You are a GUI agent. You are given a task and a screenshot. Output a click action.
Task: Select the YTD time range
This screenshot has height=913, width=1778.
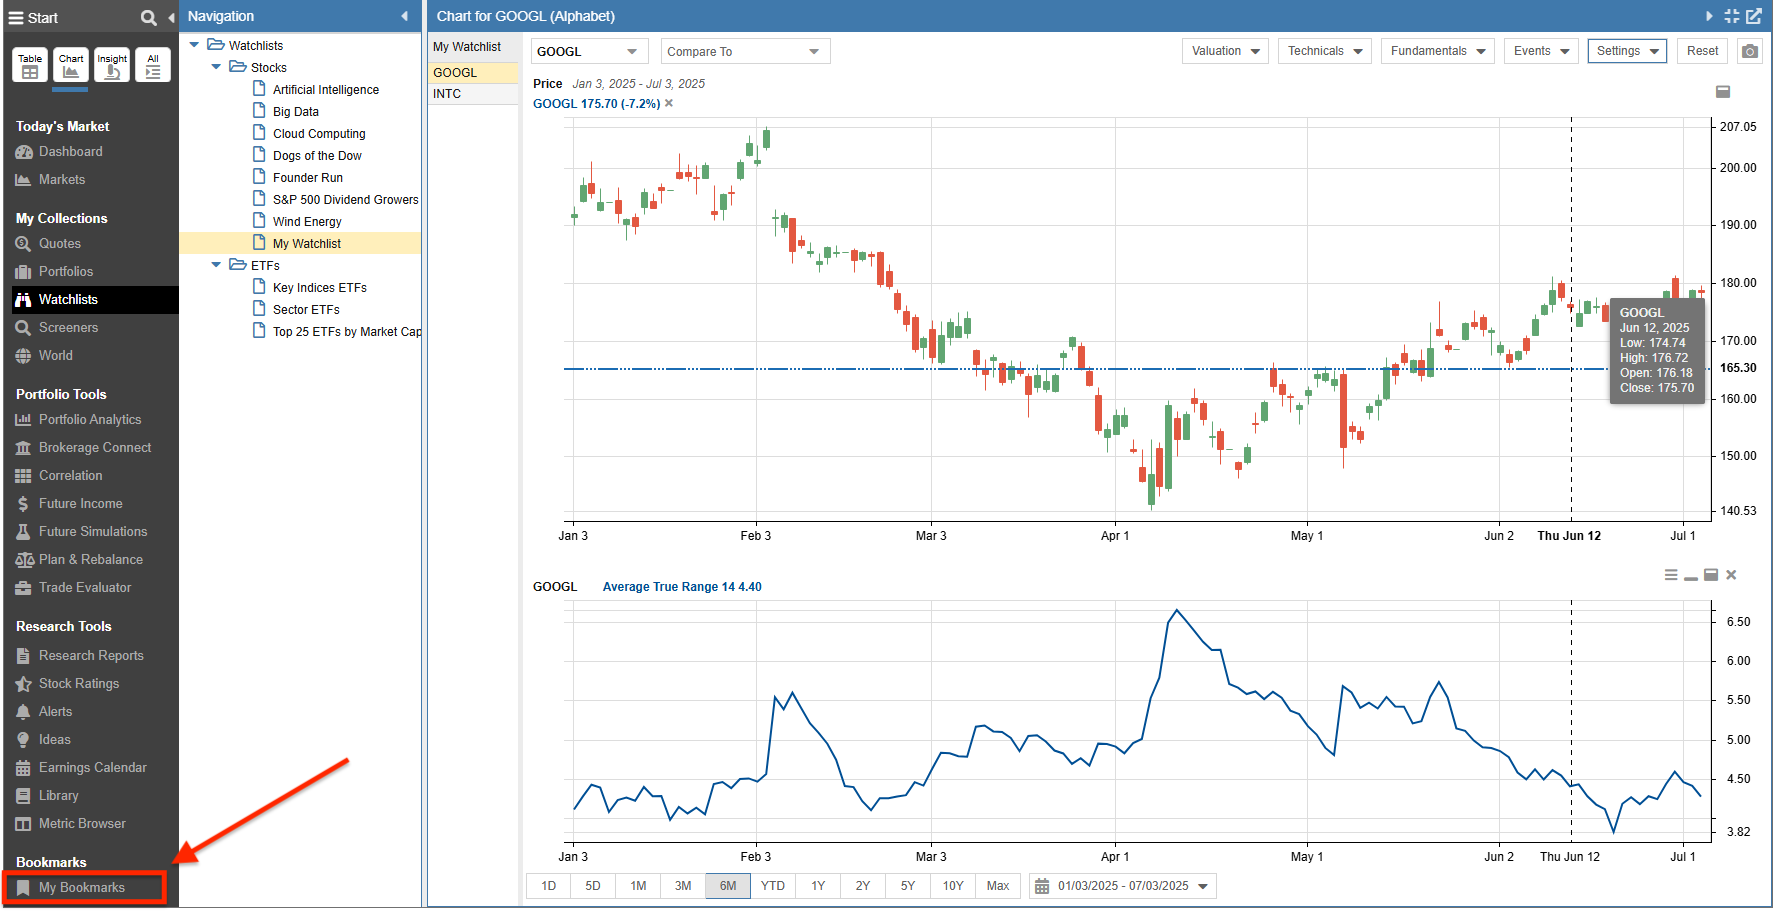pos(773,886)
